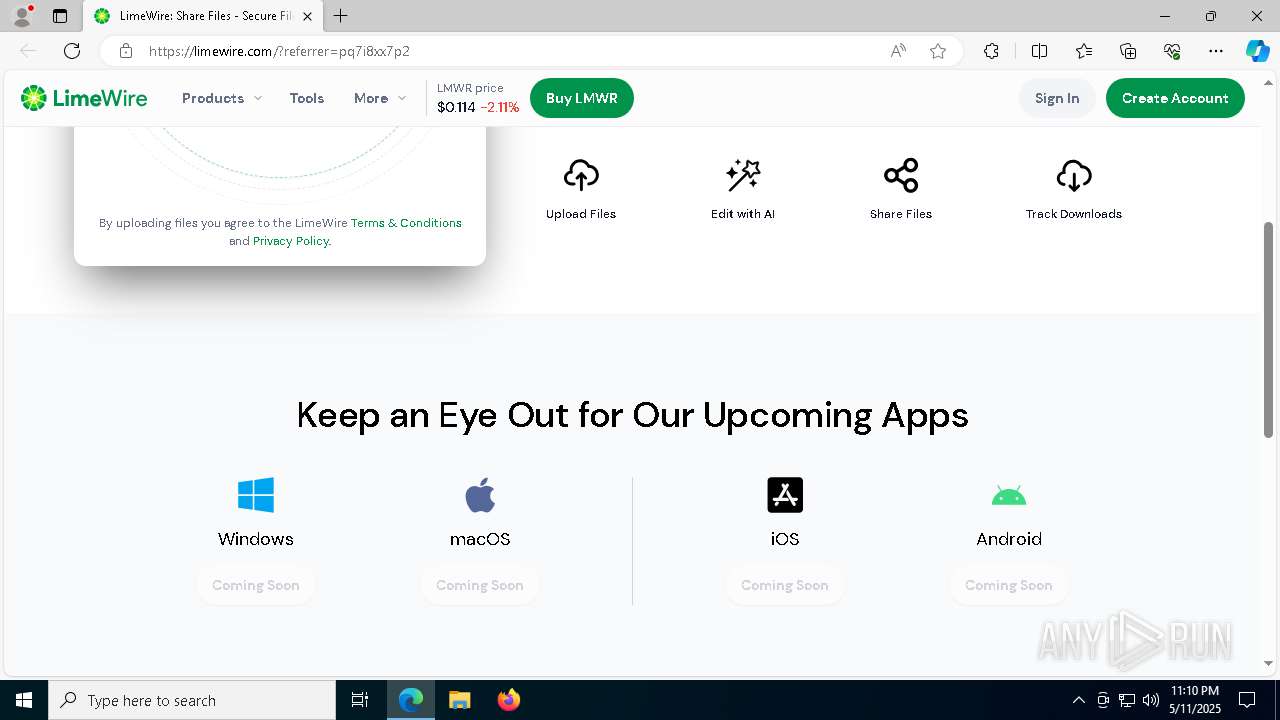The width and height of the screenshot is (1280, 720).
Task: Click the taskbar search box
Action: coord(192,700)
